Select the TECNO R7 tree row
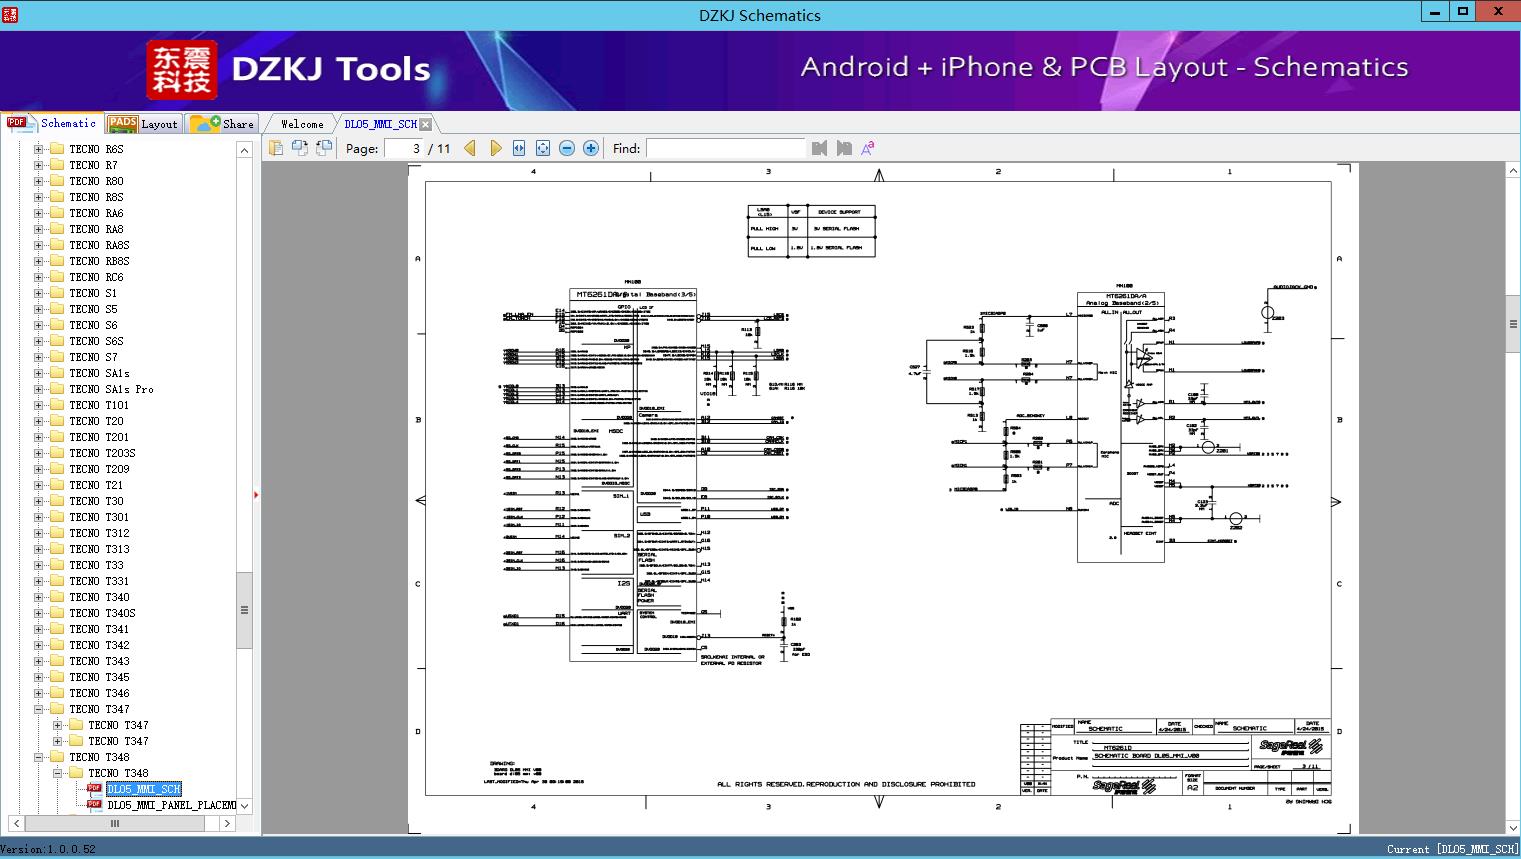 click(93, 165)
